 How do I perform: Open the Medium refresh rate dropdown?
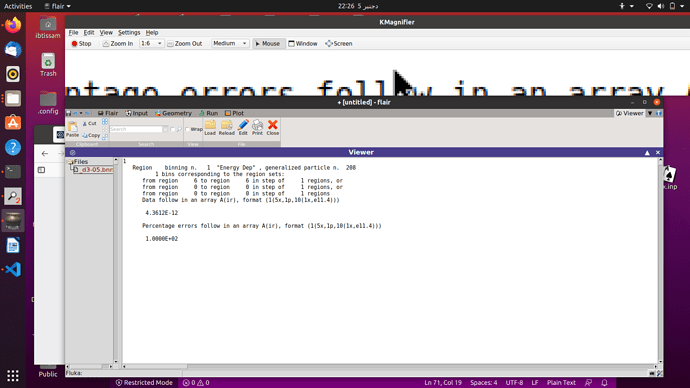pyautogui.click(x=230, y=44)
